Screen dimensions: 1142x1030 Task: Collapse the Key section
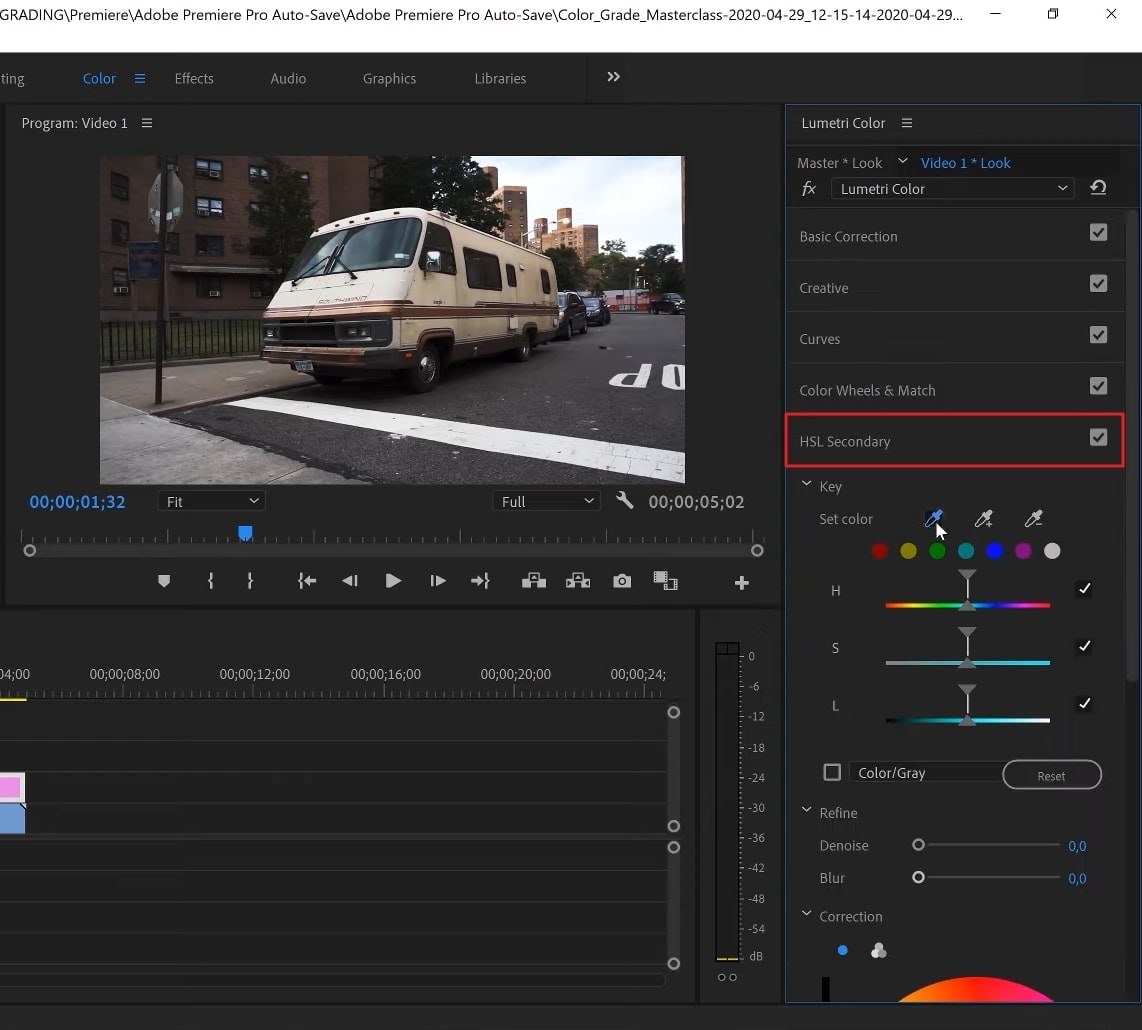tap(806, 485)
